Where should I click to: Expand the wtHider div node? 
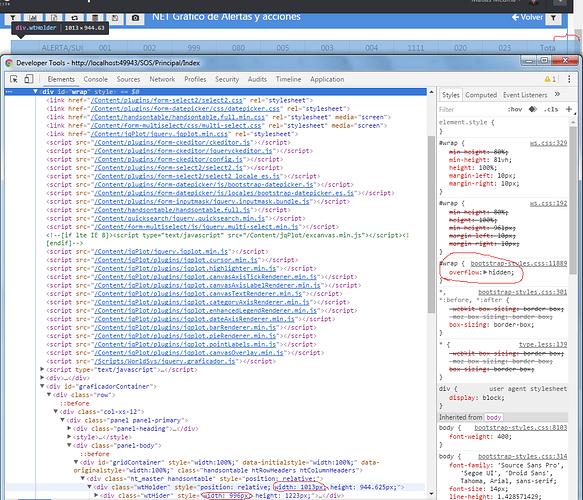[x=96, y=495]
